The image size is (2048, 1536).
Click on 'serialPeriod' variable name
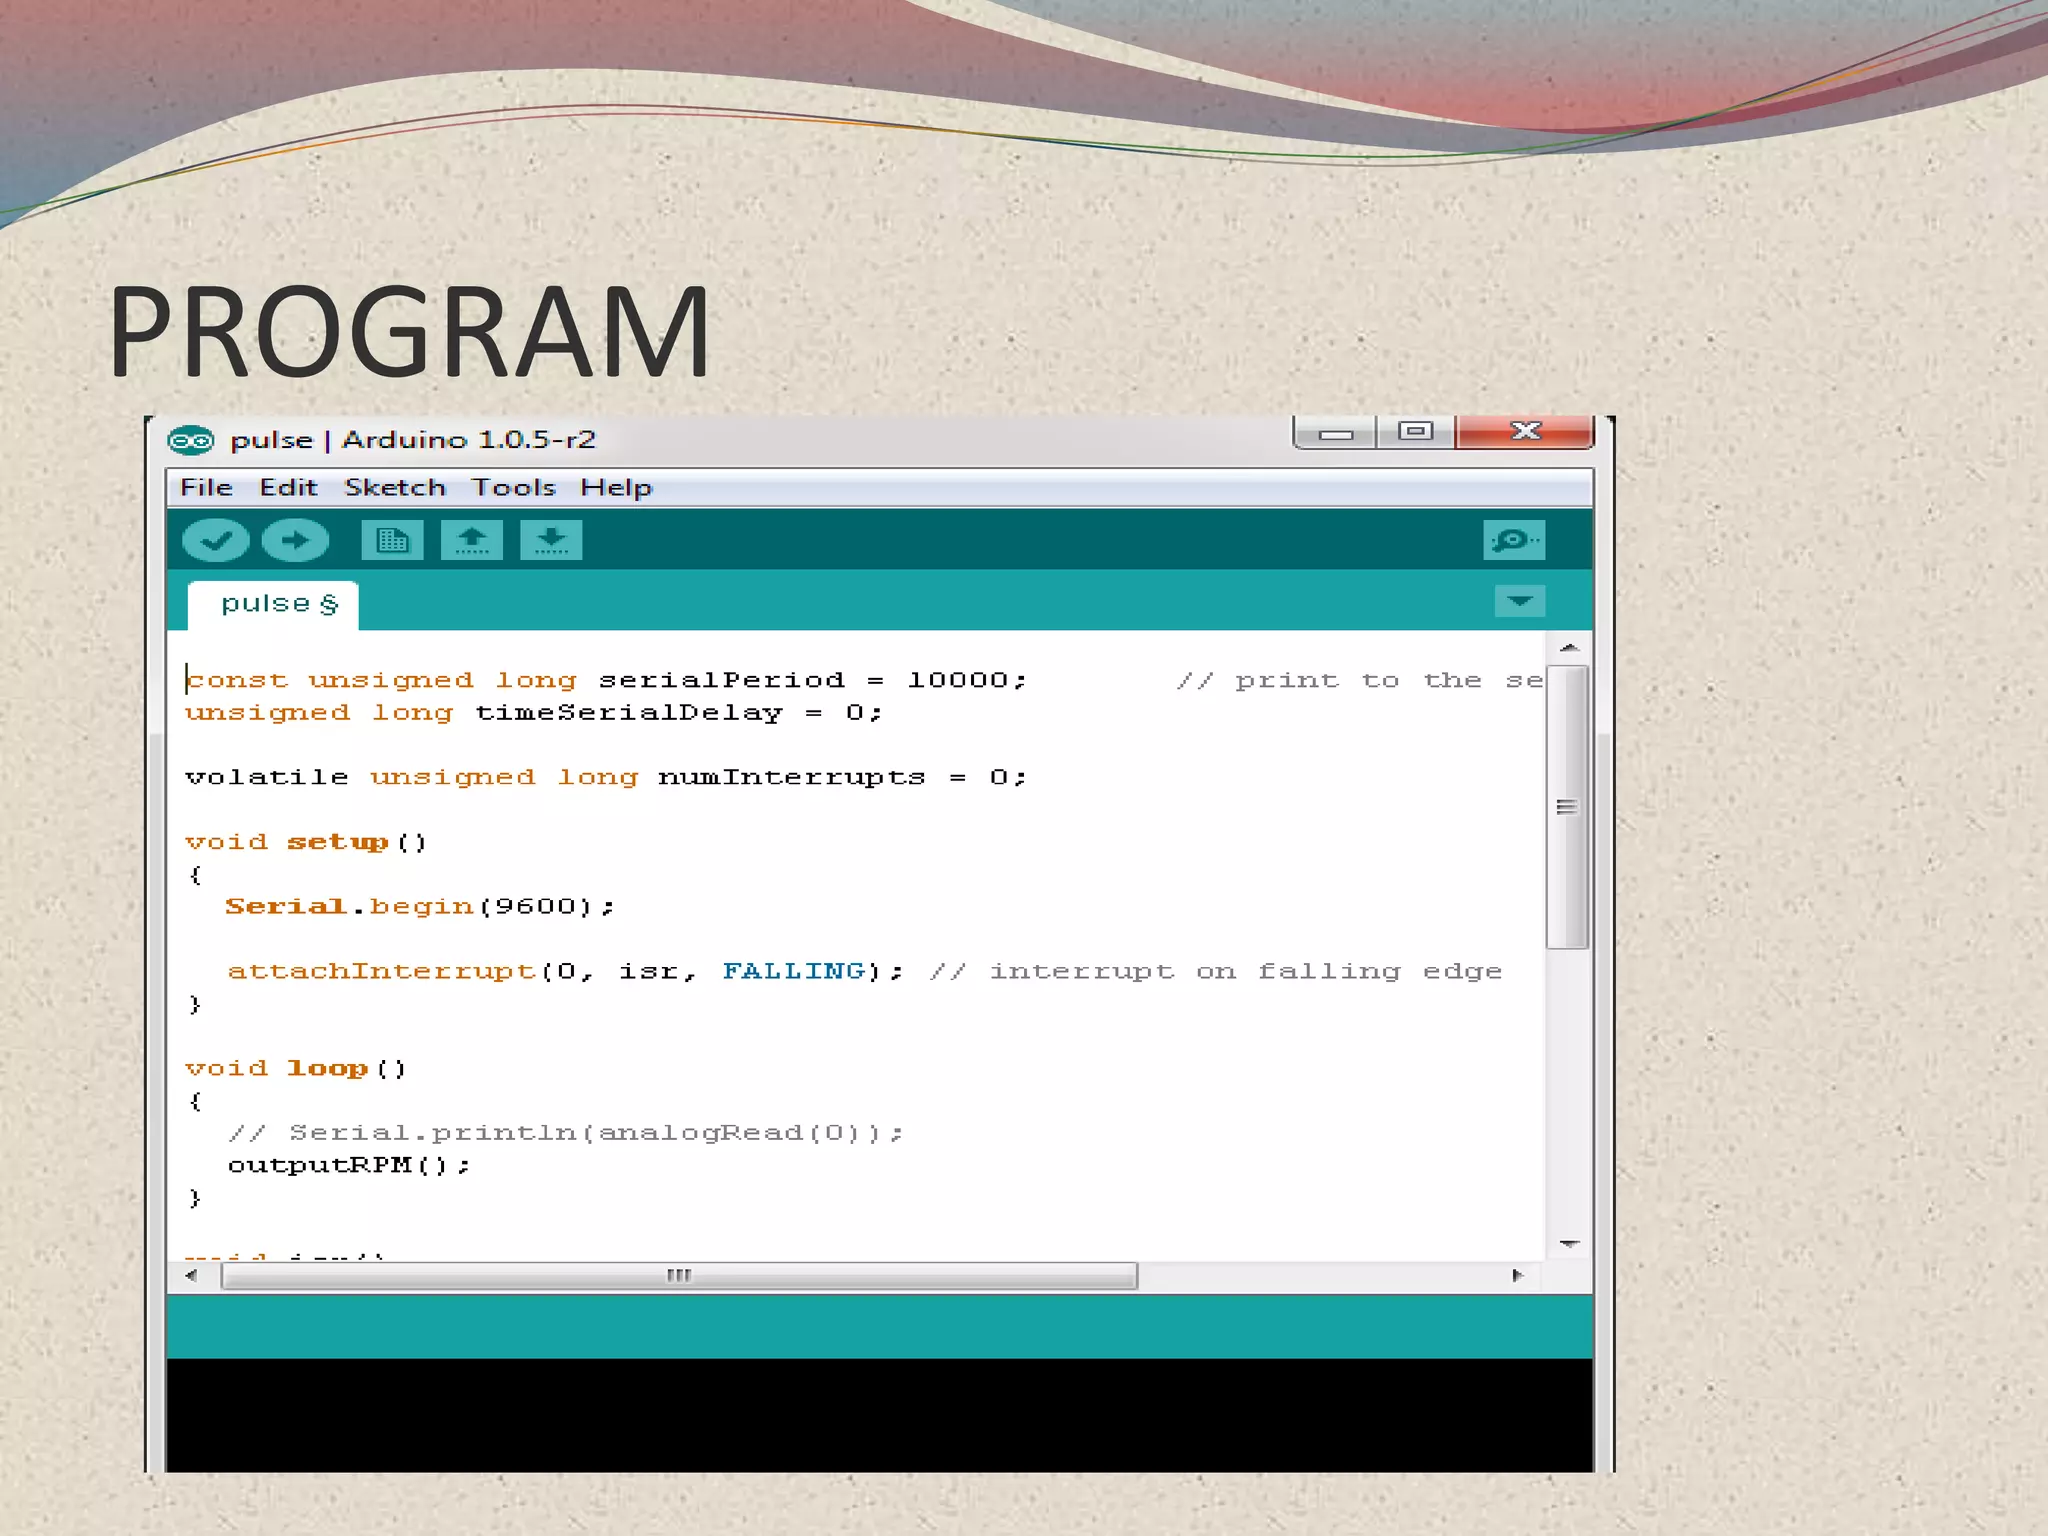point(721,681)
